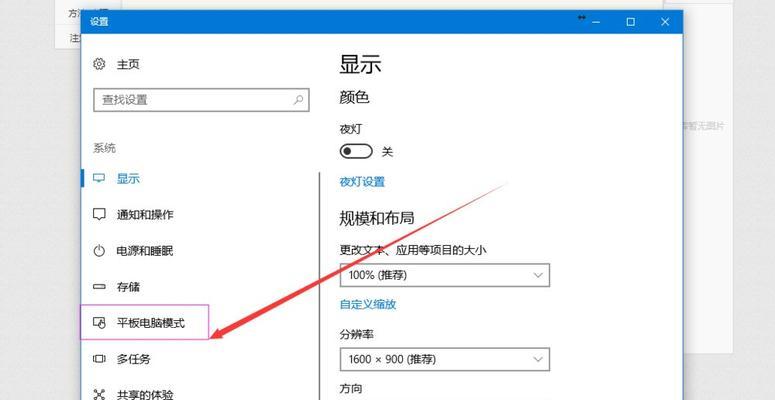Minimize the 设置 window

(x=597, y=22)
